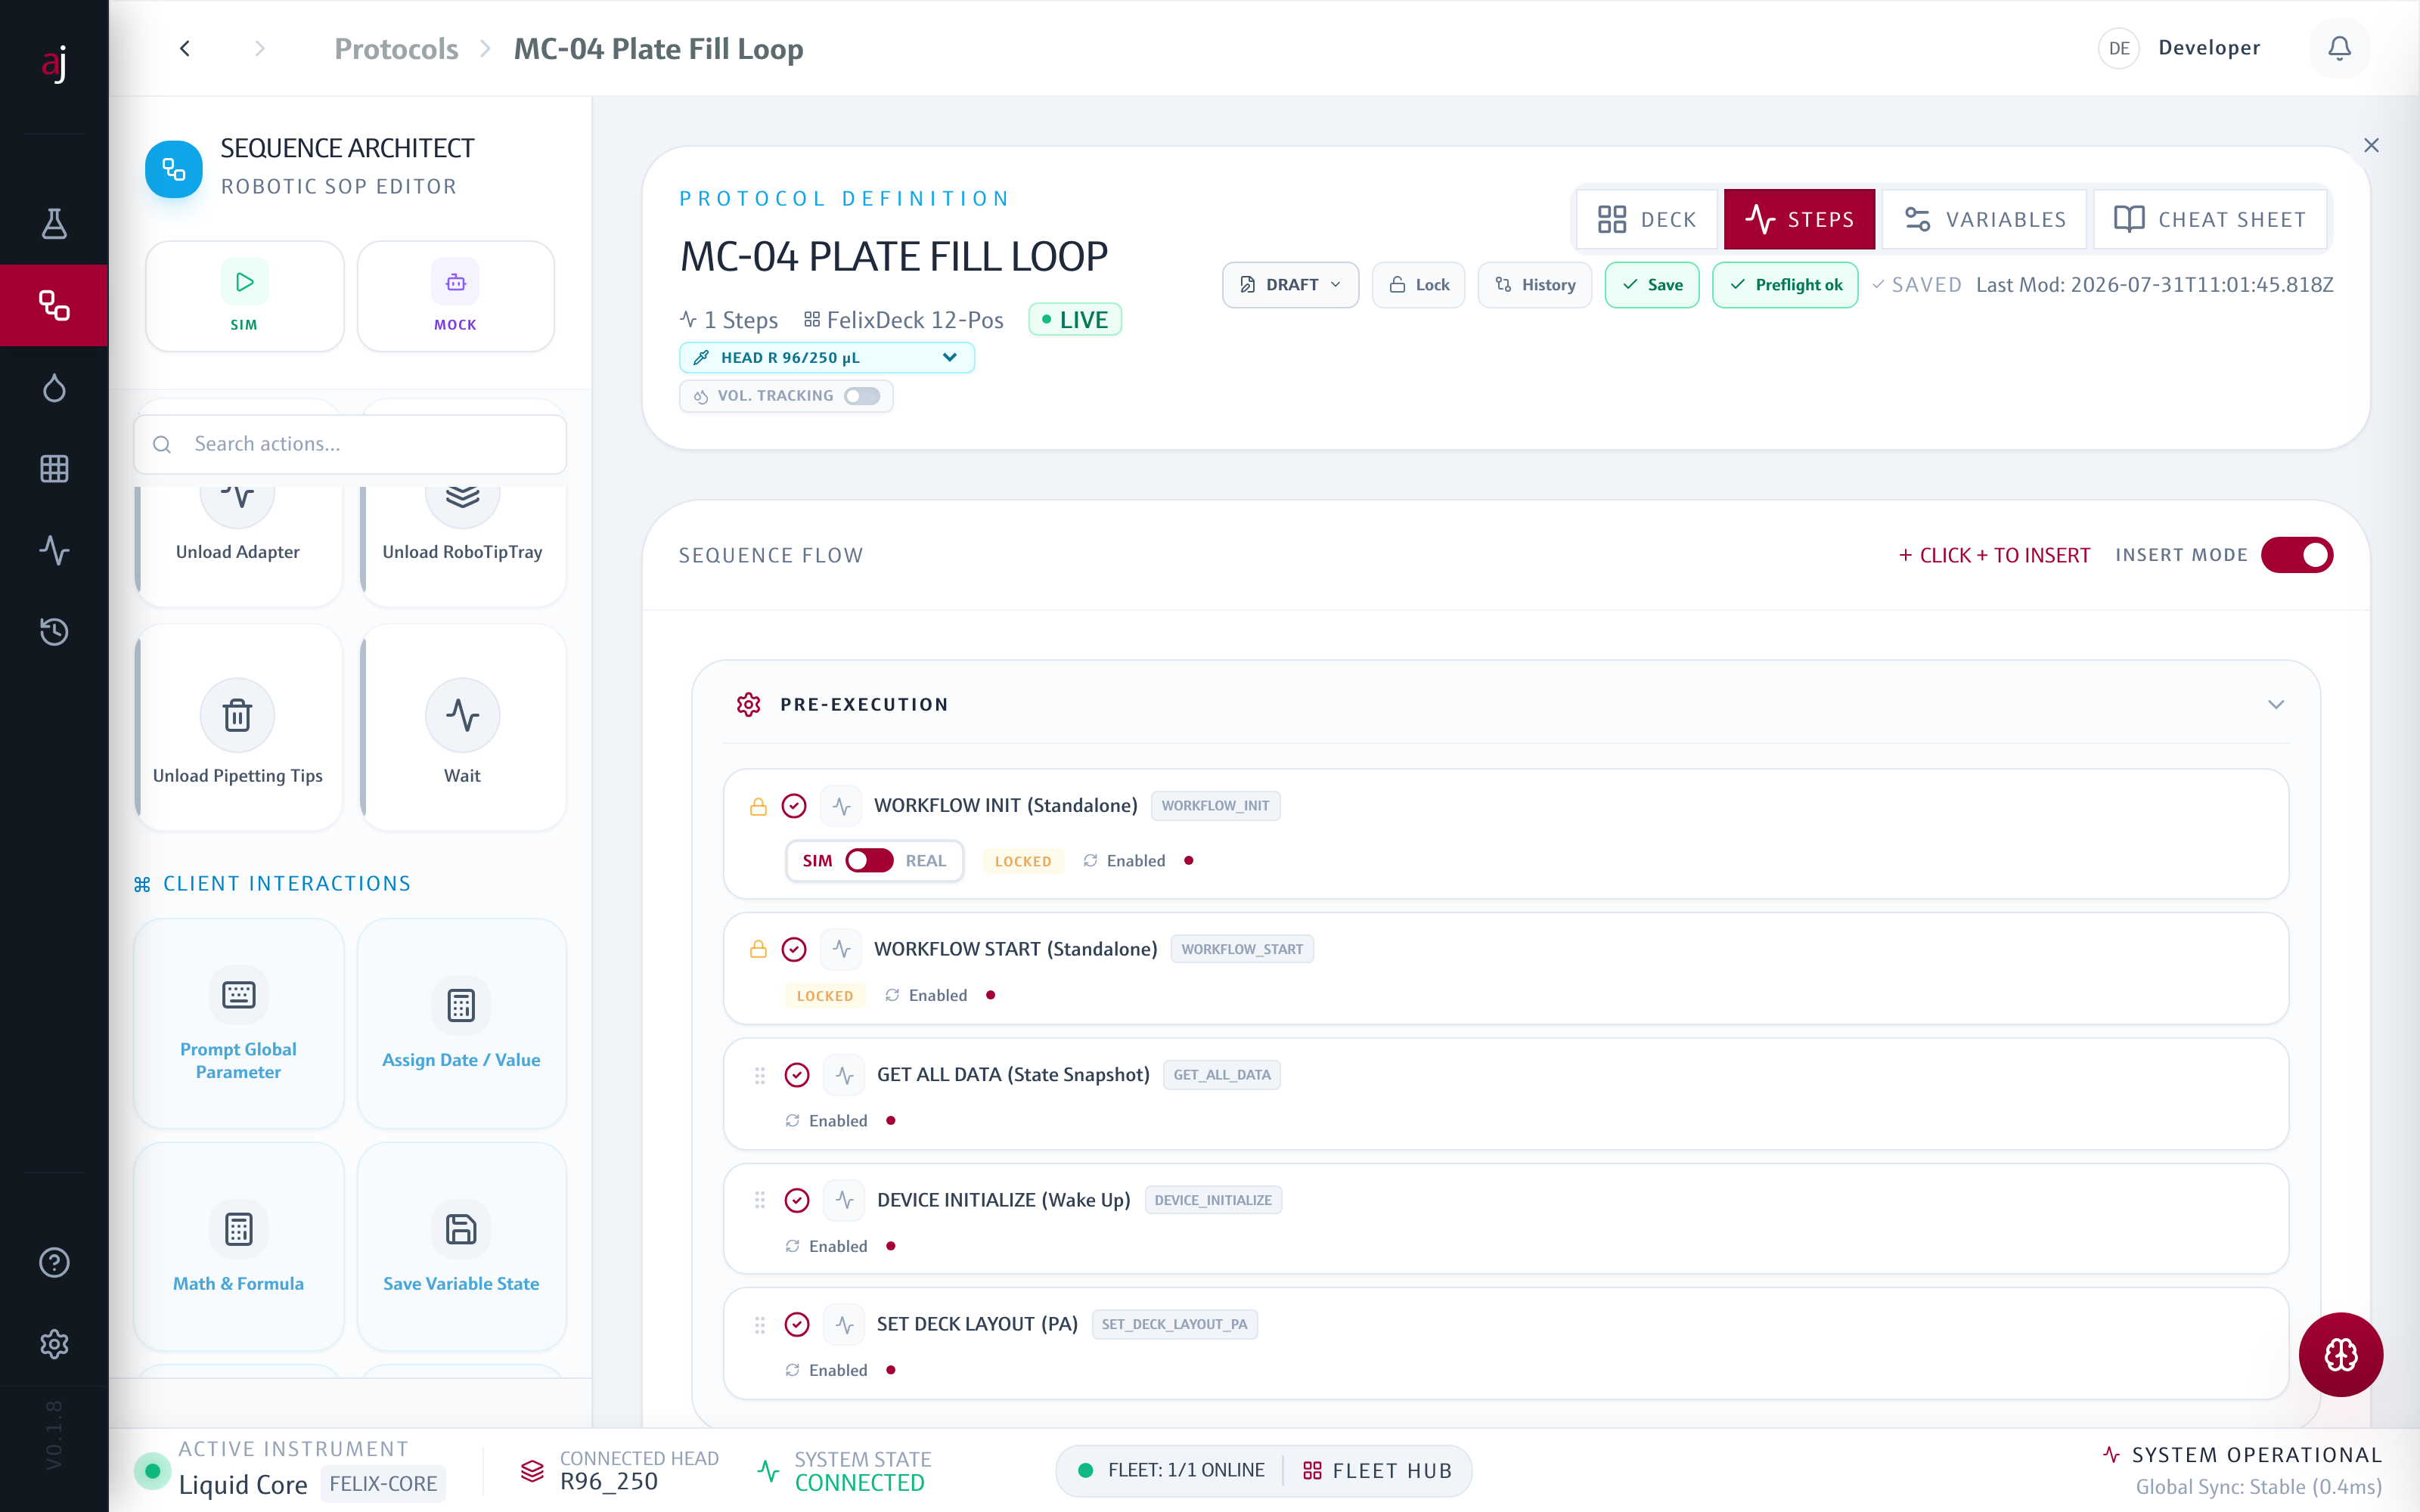Click the GET_ALL_DATA tag
The width and height of the screenshot is (2420, 1512).
coord(1221,1075)
